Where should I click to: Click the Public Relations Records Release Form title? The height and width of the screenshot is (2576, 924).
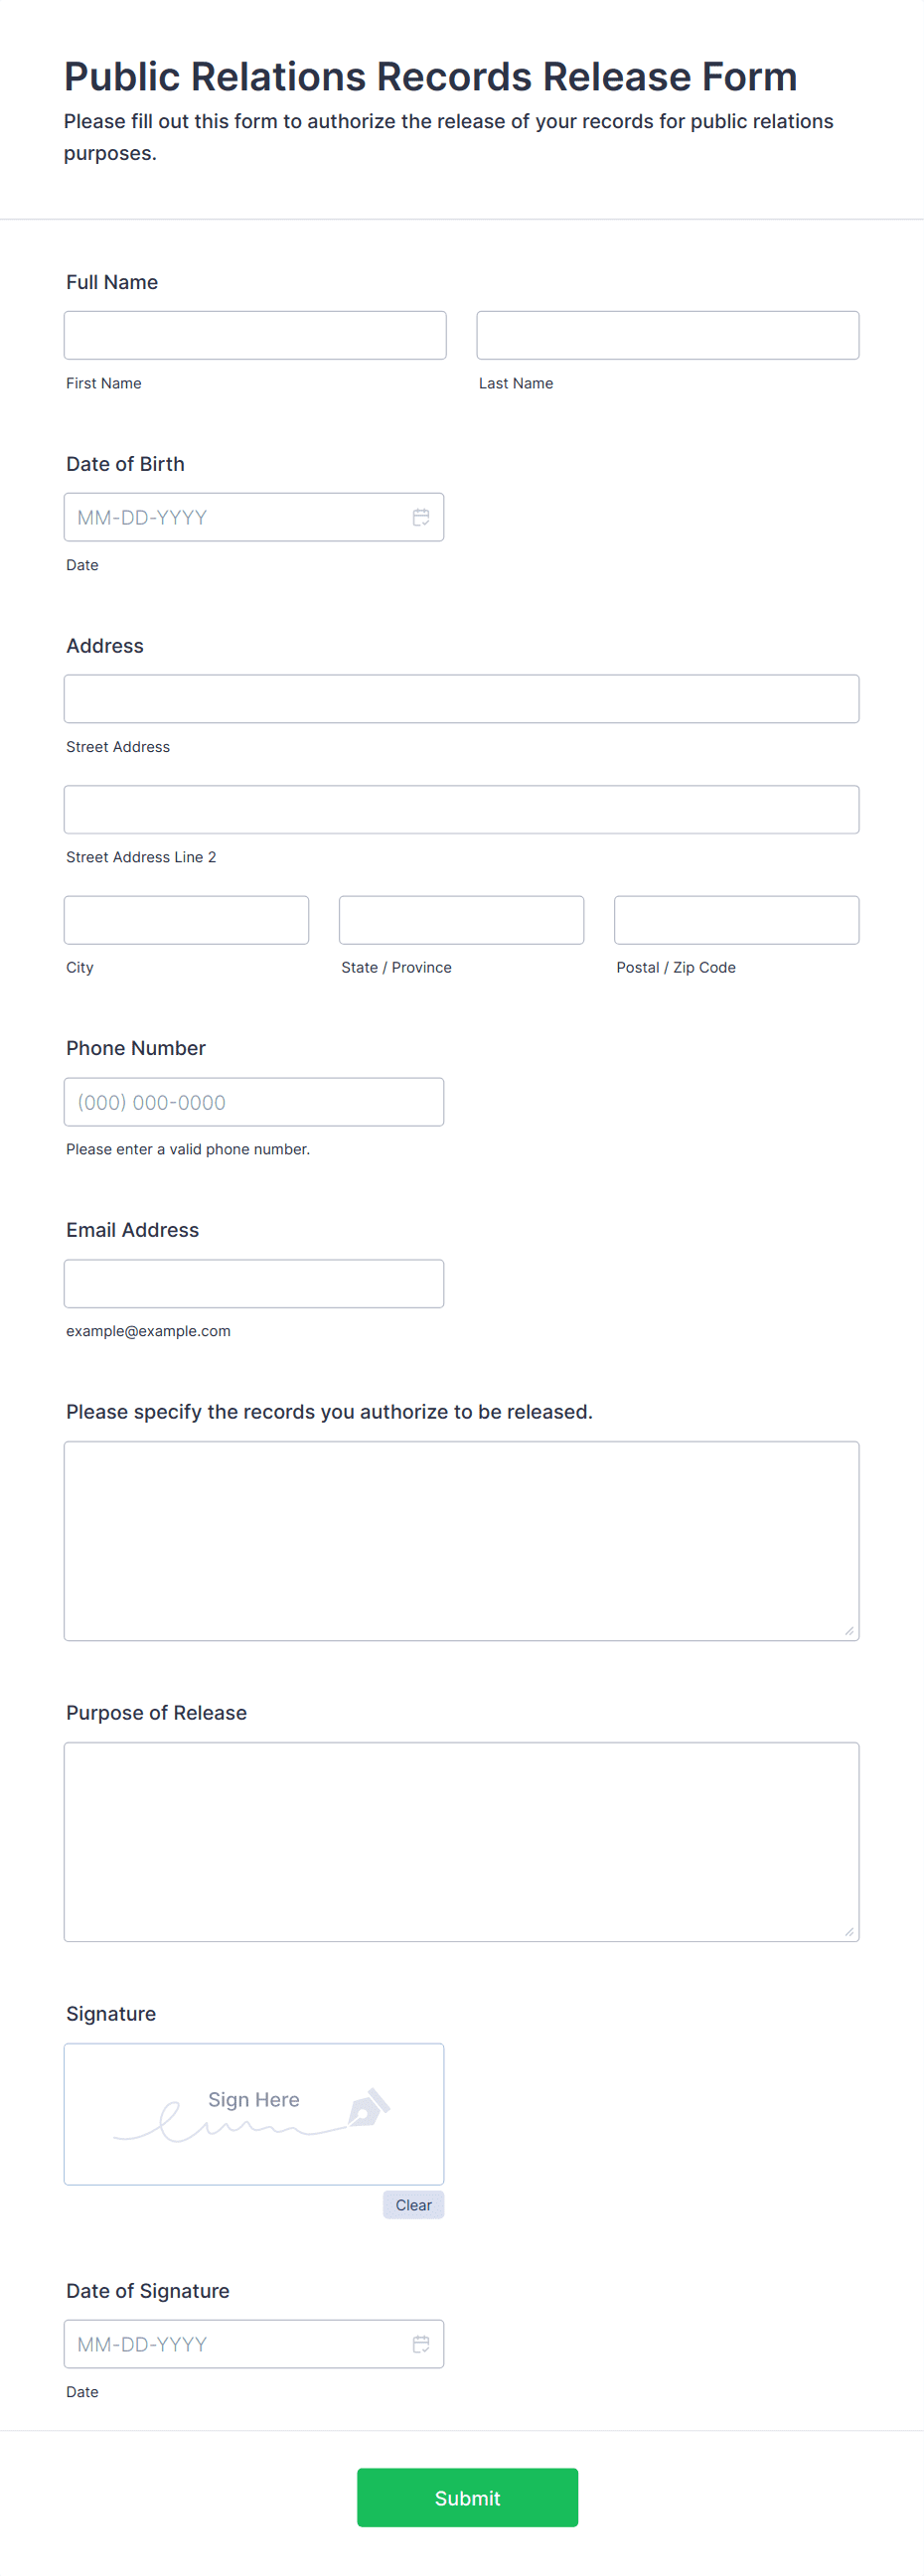click(x=430, y=76)
